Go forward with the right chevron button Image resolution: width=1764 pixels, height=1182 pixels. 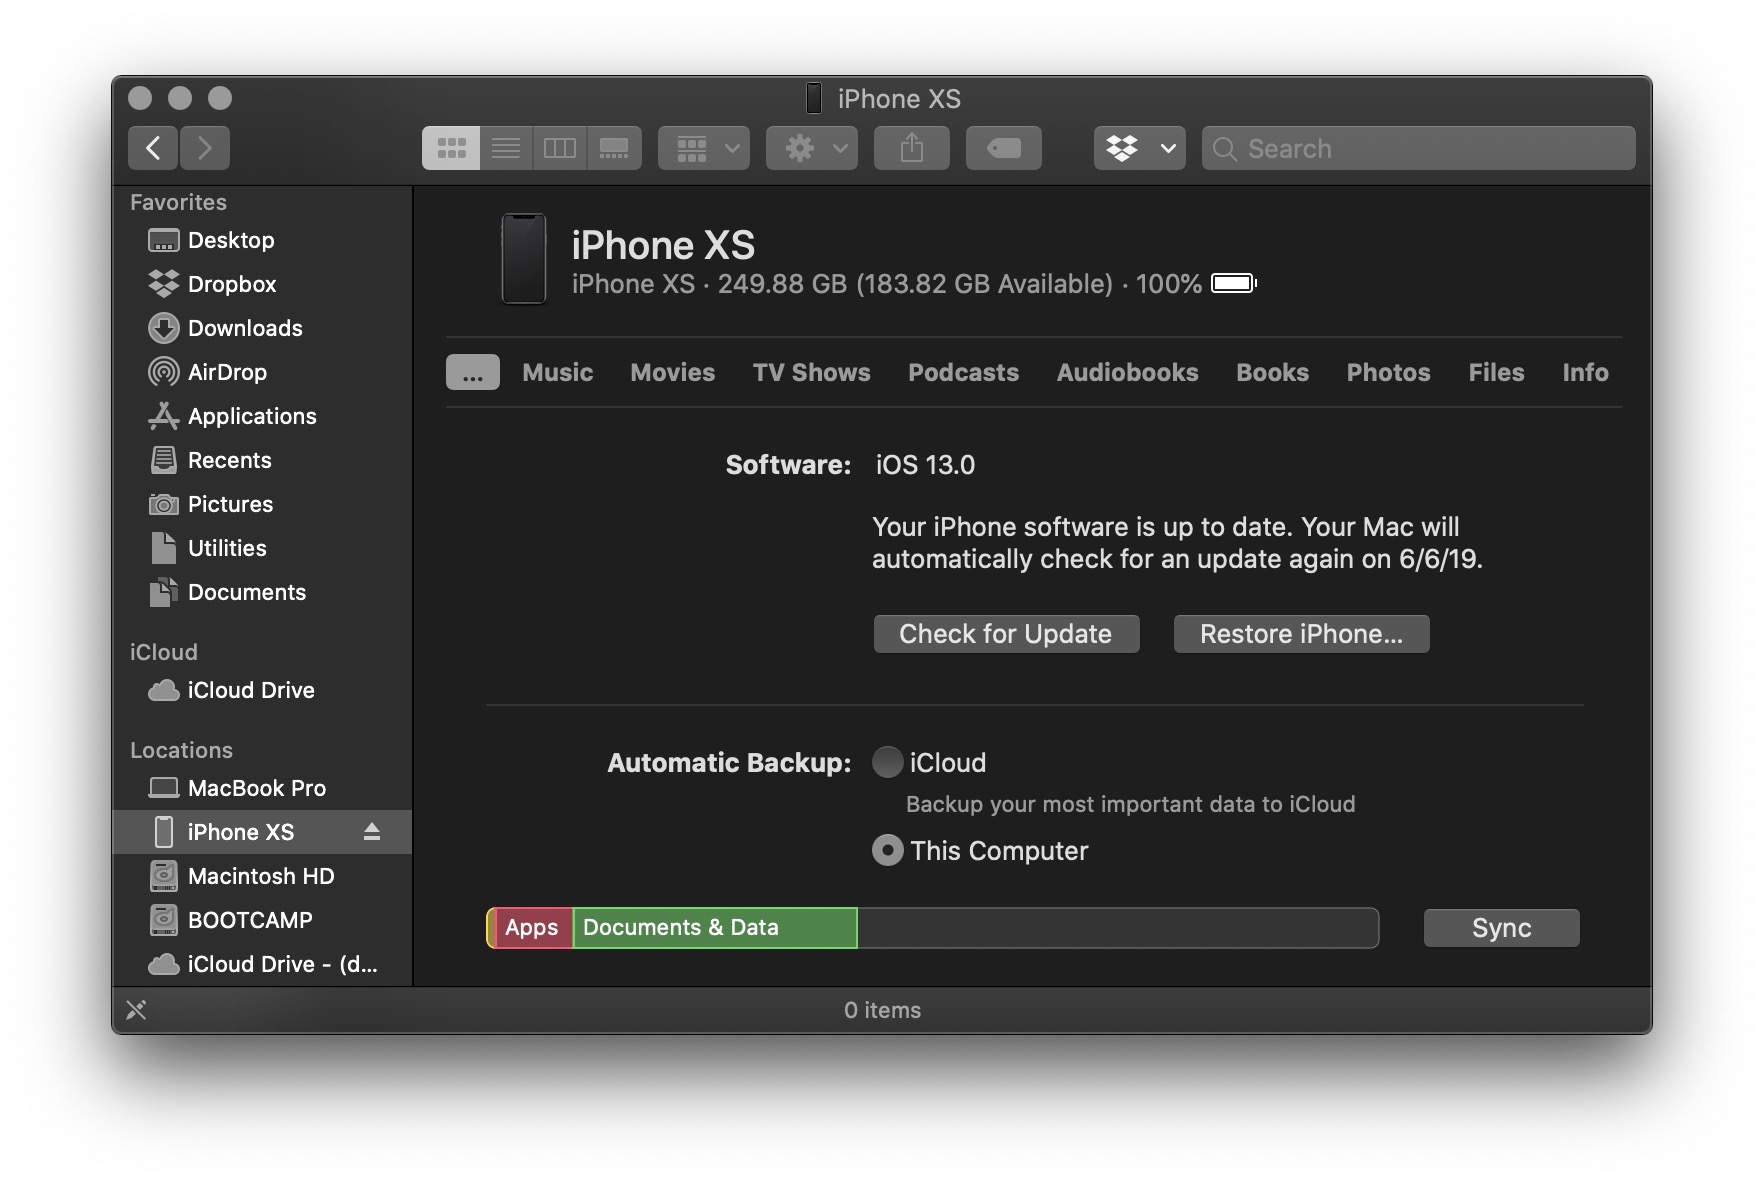pos(205,148)
